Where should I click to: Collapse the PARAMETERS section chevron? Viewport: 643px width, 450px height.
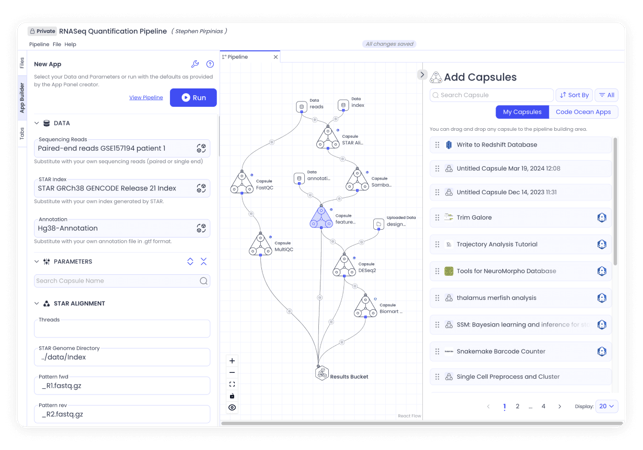36,261
